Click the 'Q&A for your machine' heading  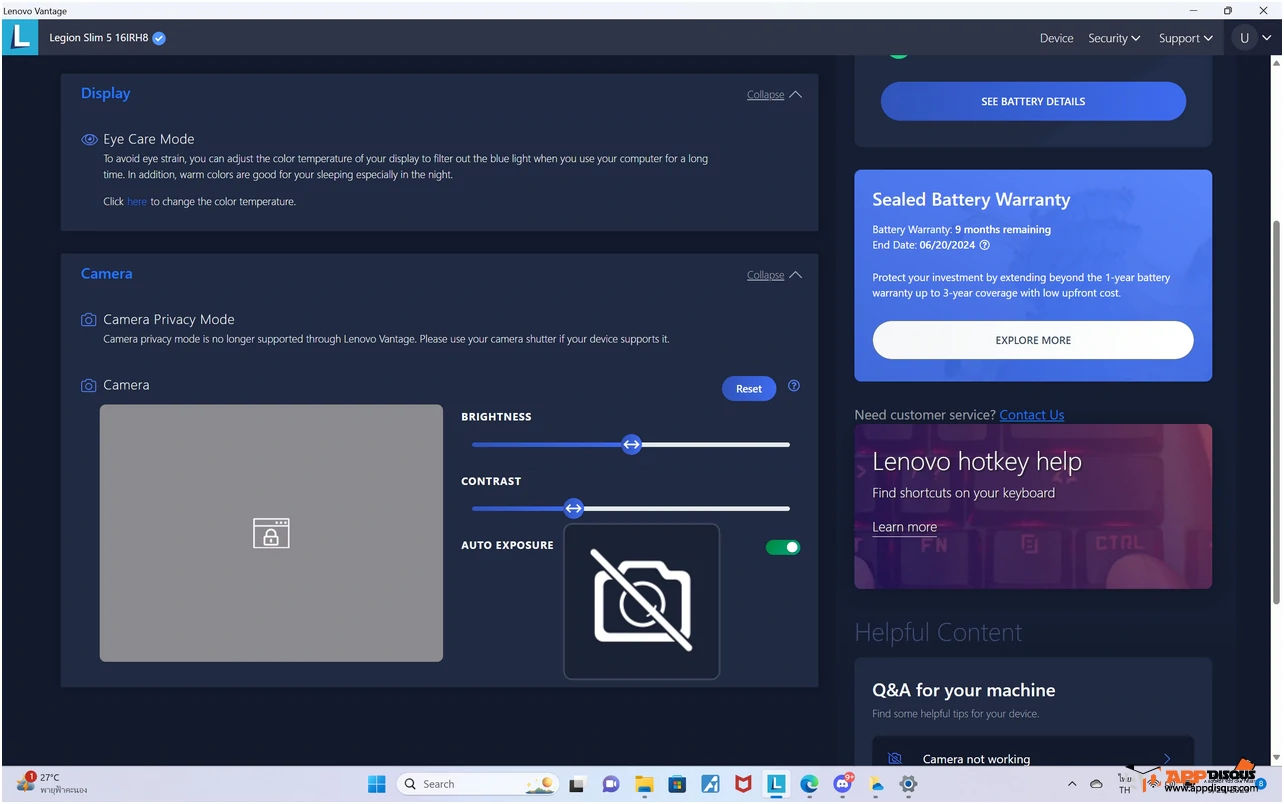964,690
